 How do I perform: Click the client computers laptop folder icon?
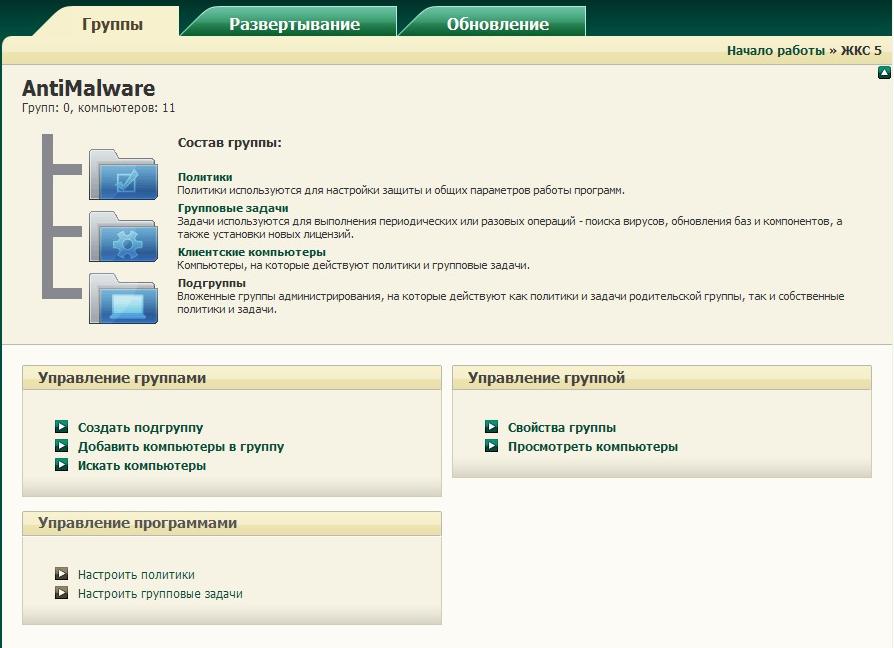click(123, 299)
